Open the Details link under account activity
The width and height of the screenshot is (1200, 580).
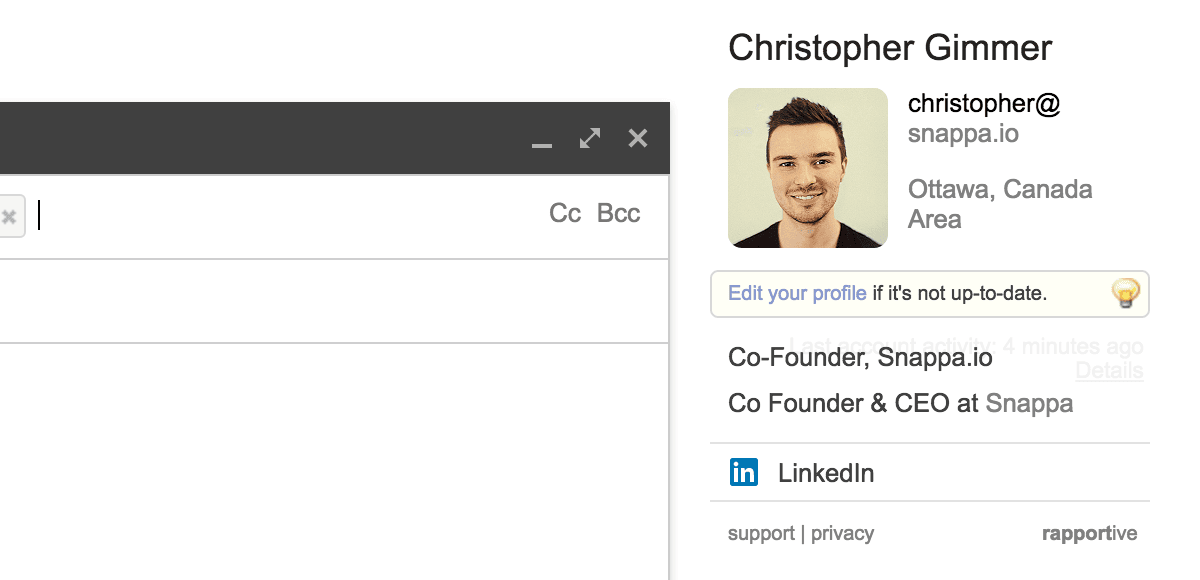pos(1109,371)
